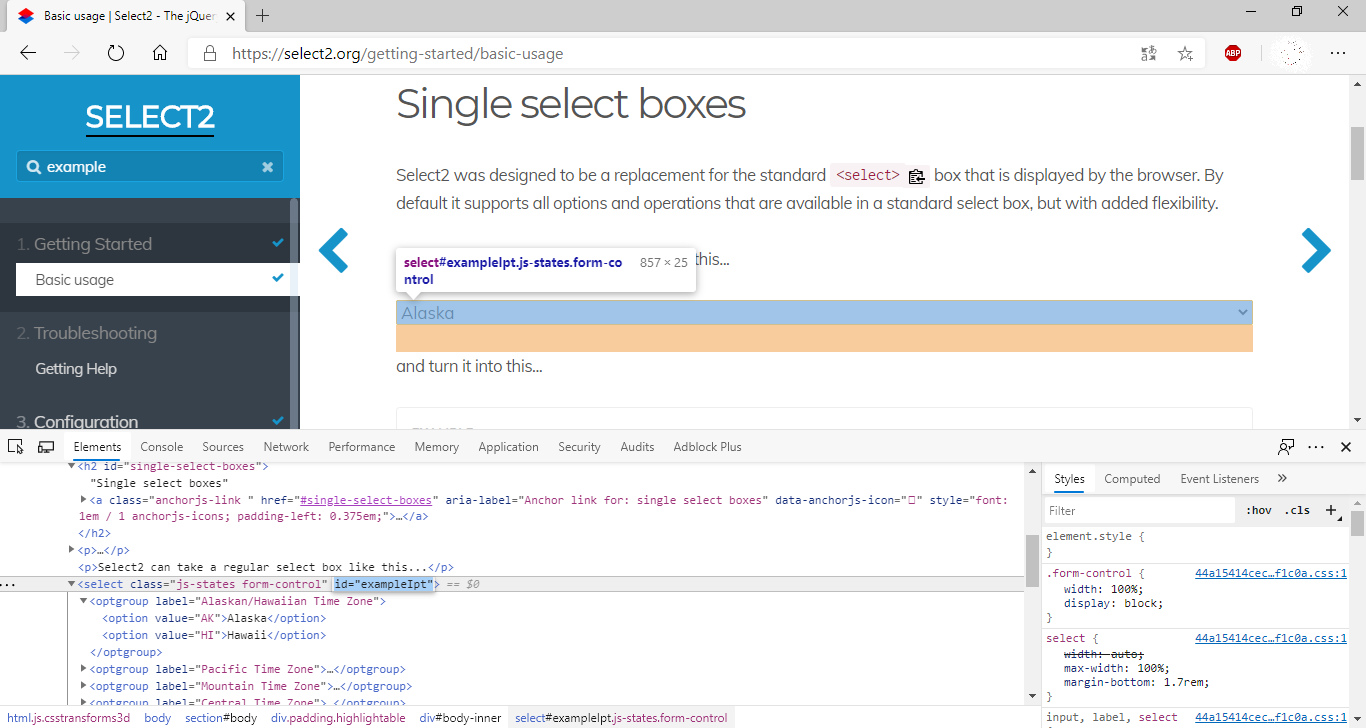Open the Network tab

tap(286, 447)
